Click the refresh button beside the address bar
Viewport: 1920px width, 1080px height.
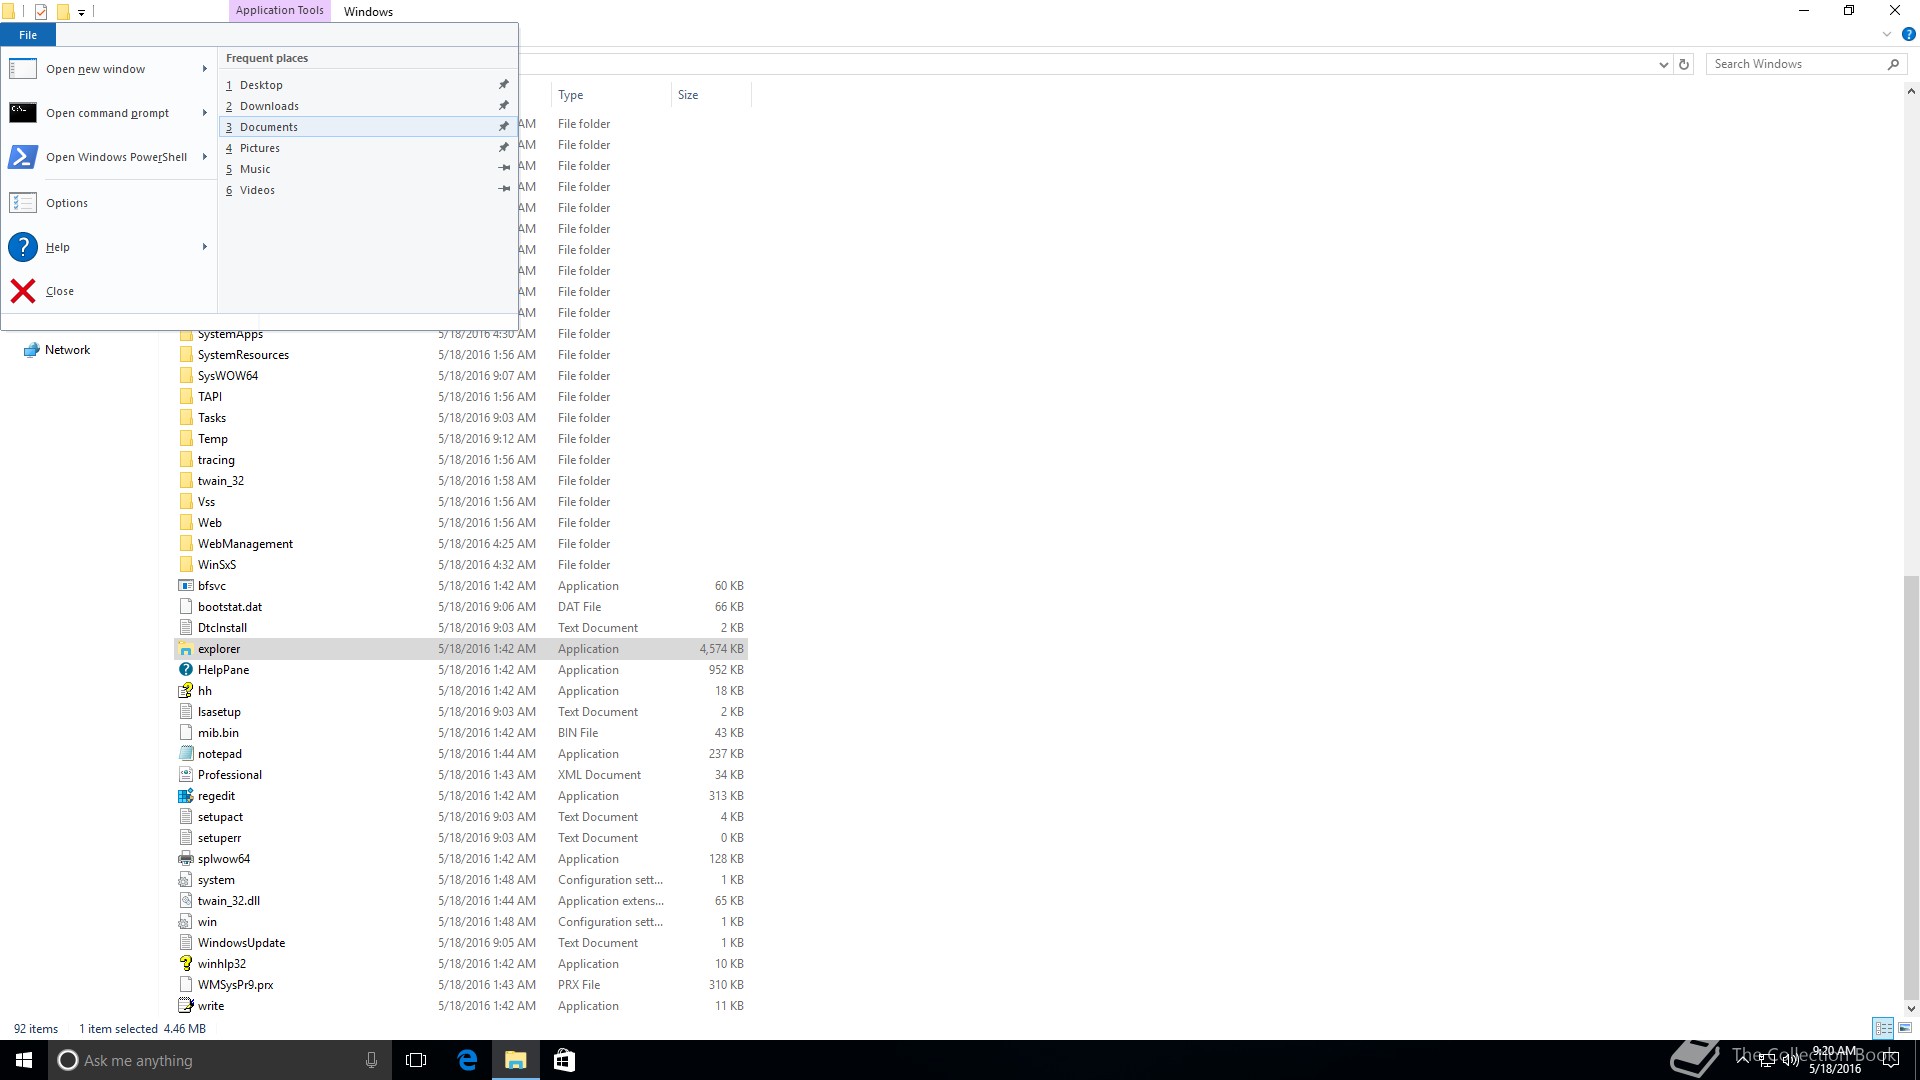[x=1684, y=64]
